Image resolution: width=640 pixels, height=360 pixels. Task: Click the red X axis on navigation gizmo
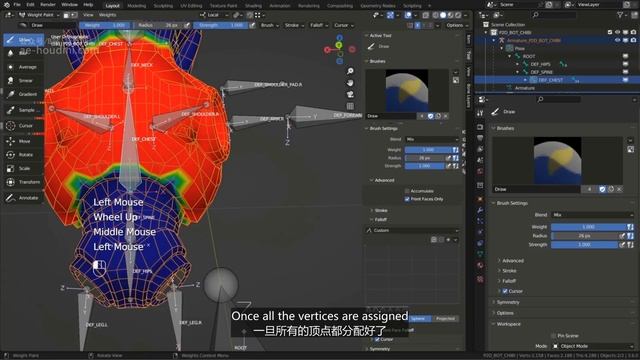click(327, 50)
